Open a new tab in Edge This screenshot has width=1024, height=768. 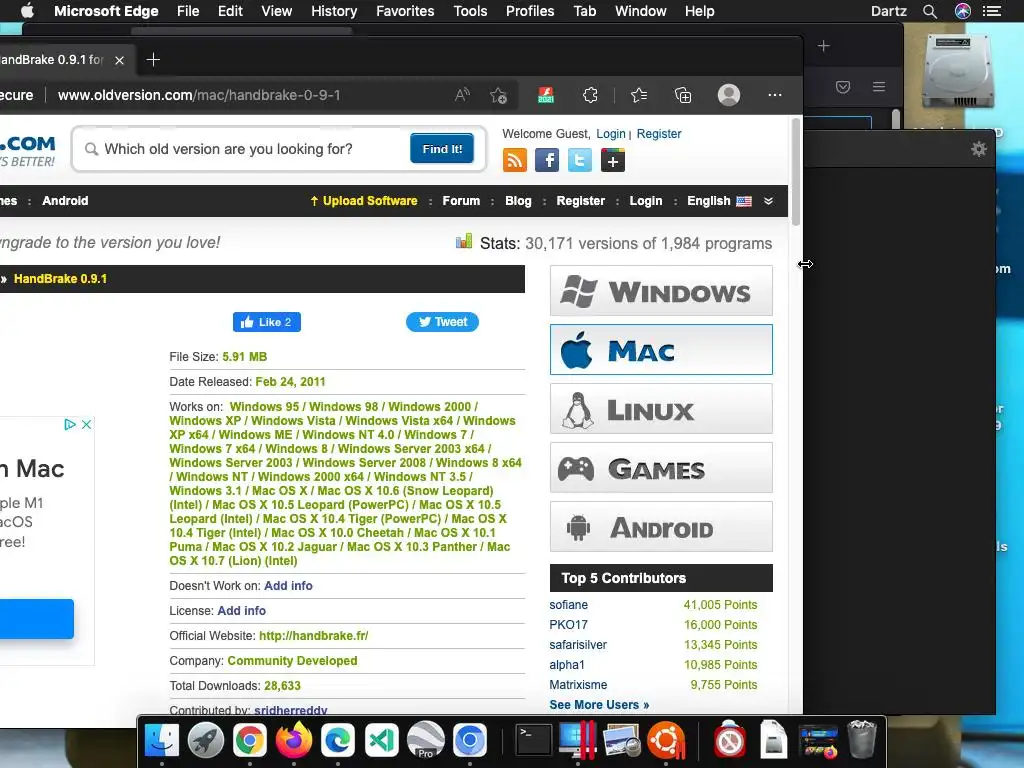click(153, 60)
